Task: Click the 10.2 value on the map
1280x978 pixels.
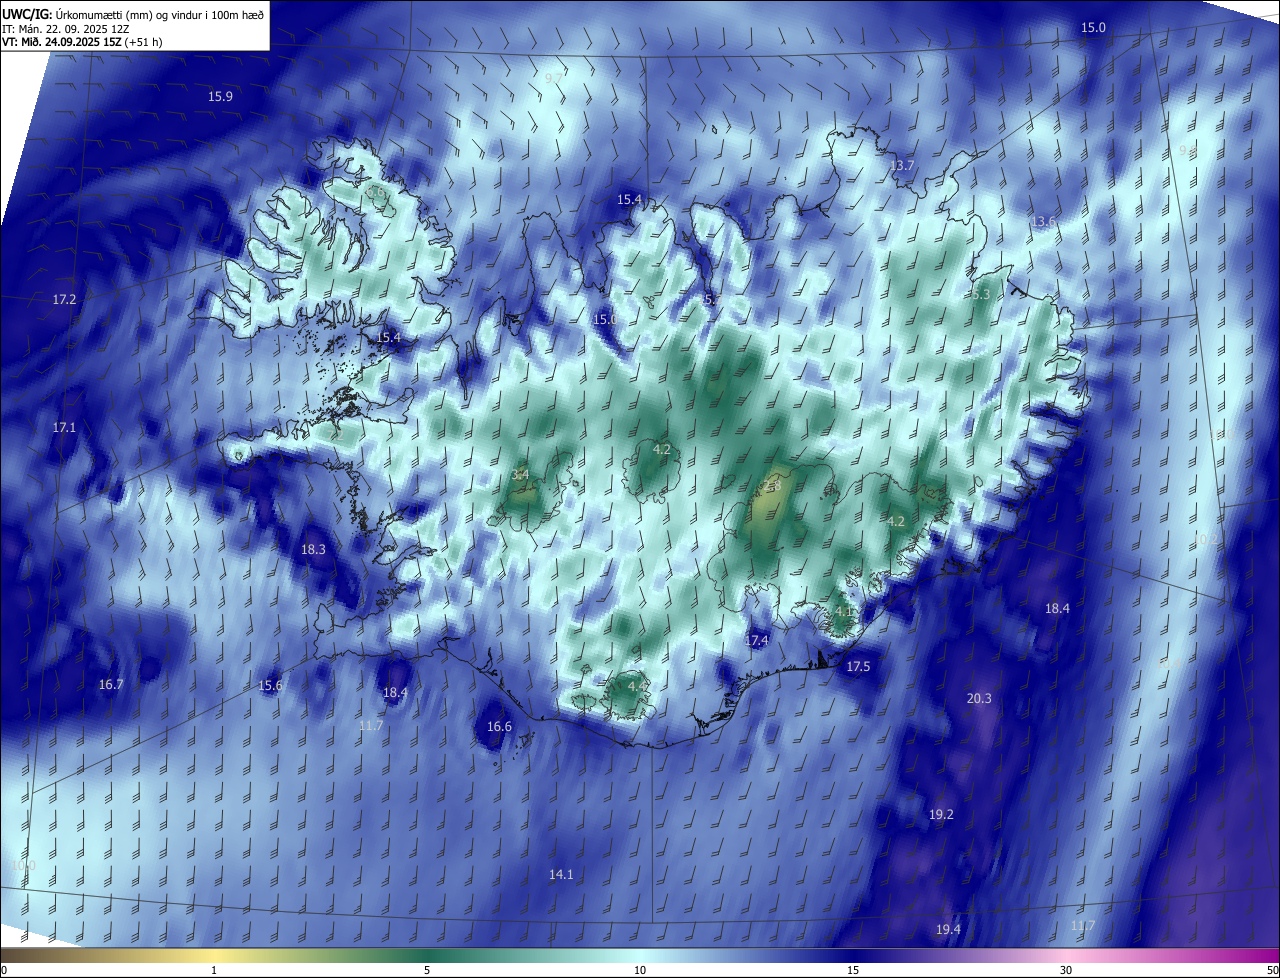Action: click(1206, 539)
